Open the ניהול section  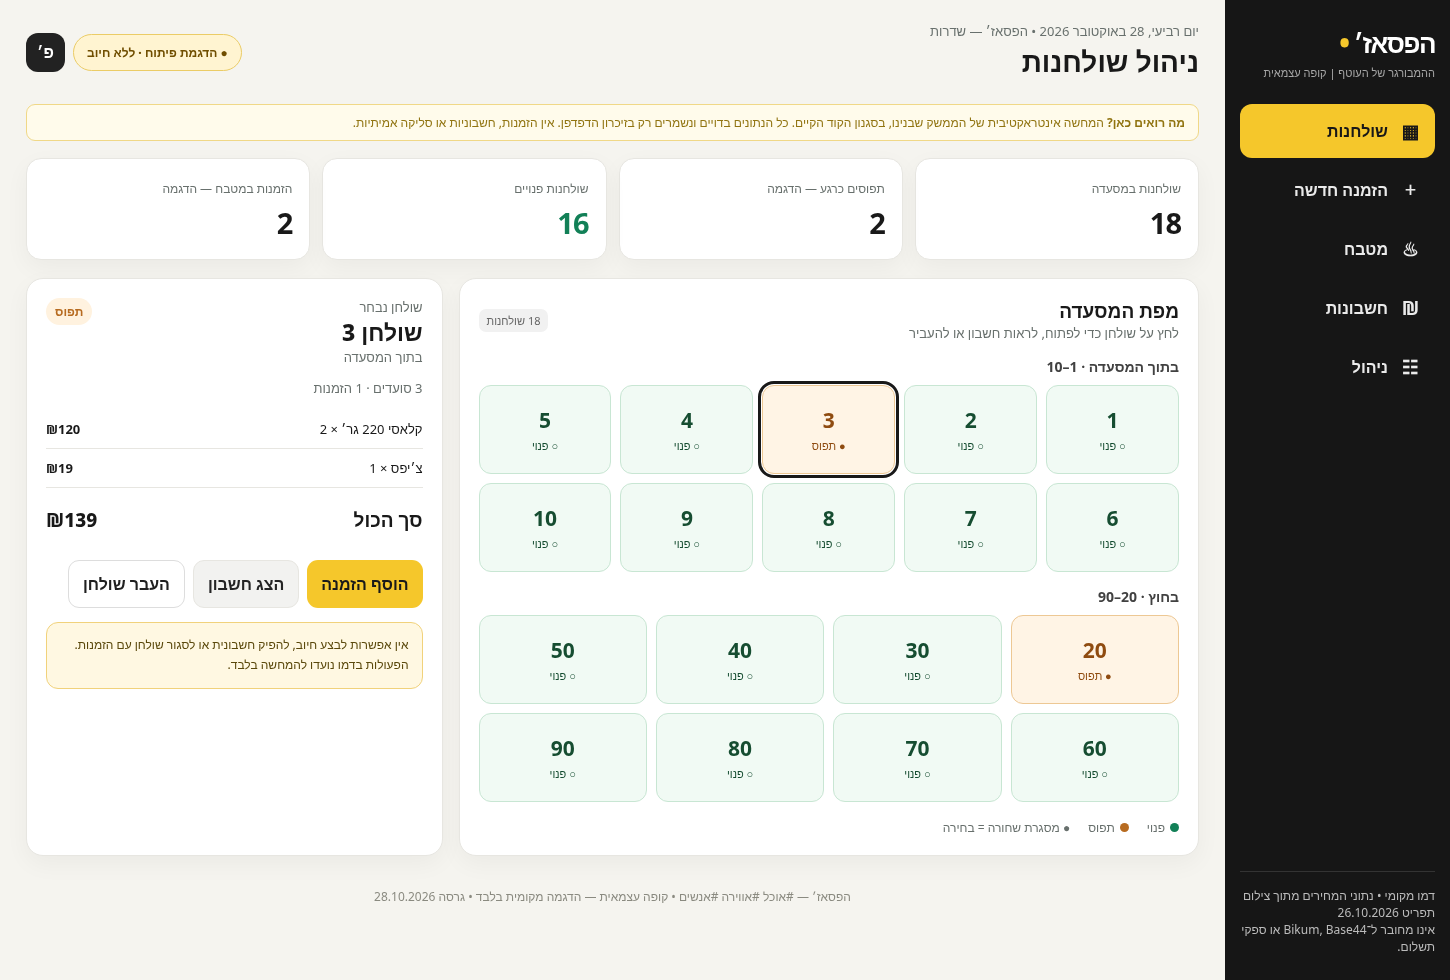coord(1337,367)
